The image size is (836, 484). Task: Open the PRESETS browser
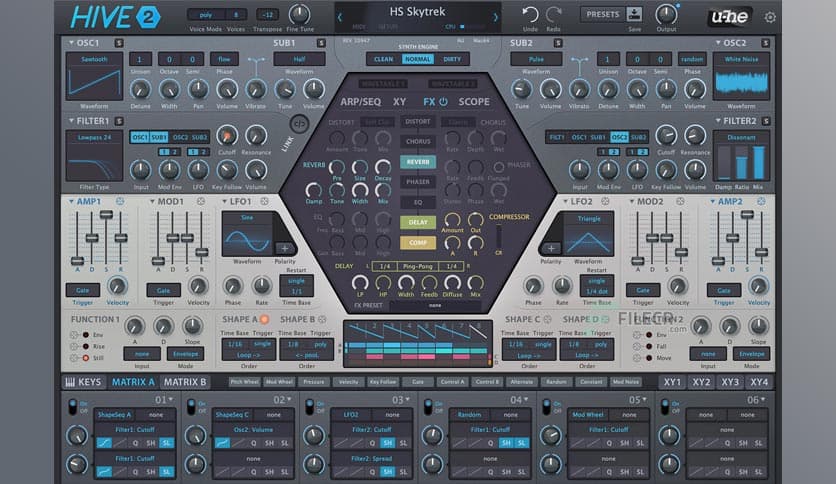click(x=601, y=15)
